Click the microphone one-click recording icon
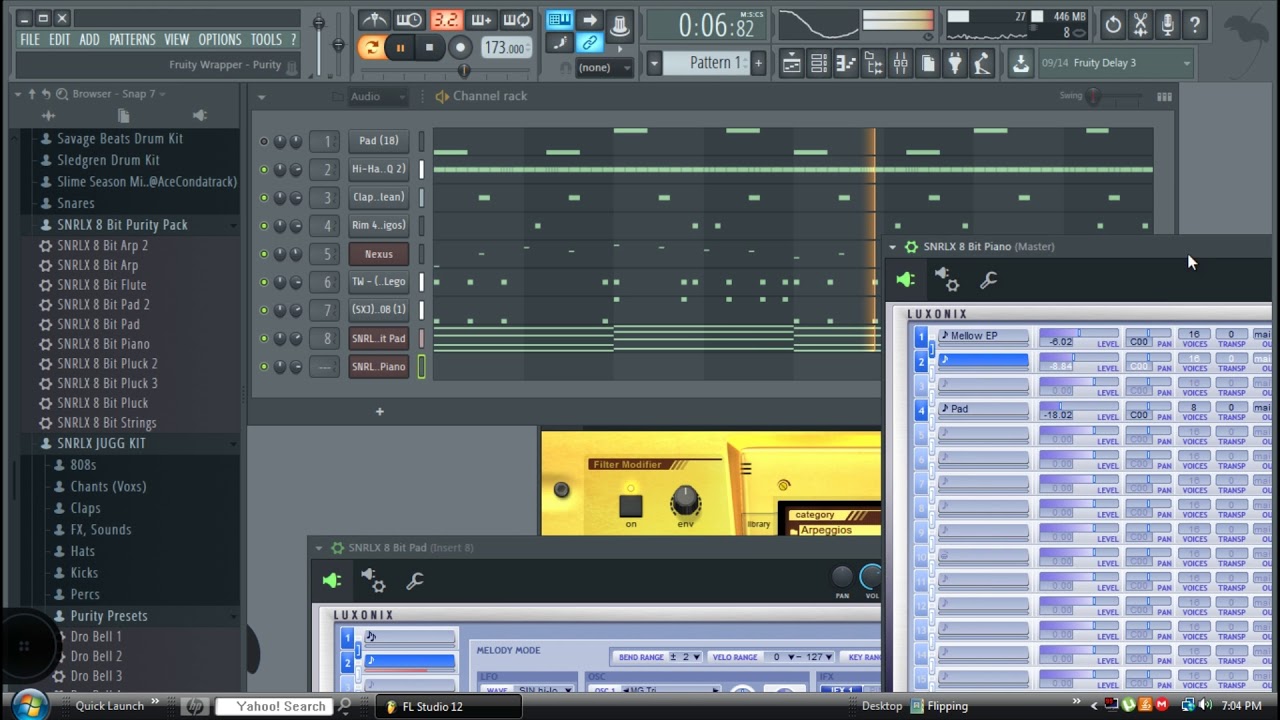Screen dimensions: 1280x720 [1167, 25]
